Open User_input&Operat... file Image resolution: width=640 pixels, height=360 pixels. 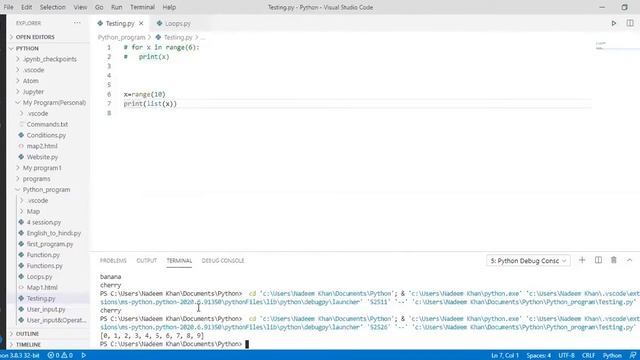[56, 320]
